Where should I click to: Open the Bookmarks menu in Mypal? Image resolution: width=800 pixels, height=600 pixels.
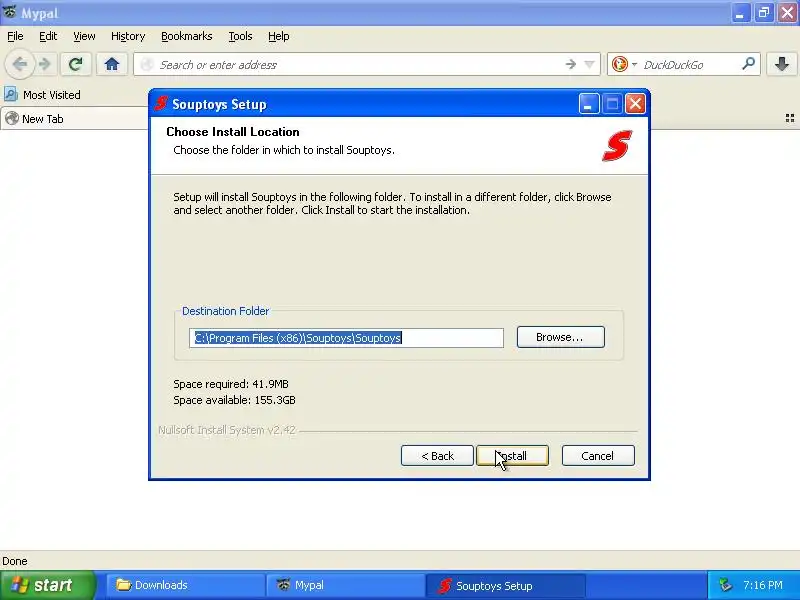click(186, 36)
